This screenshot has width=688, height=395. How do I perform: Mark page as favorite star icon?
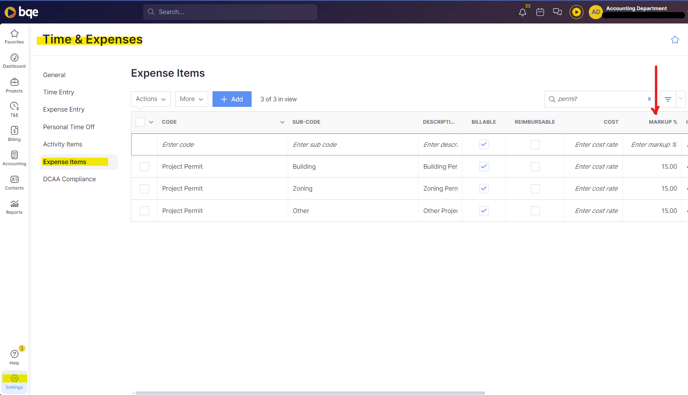(675, 40)
